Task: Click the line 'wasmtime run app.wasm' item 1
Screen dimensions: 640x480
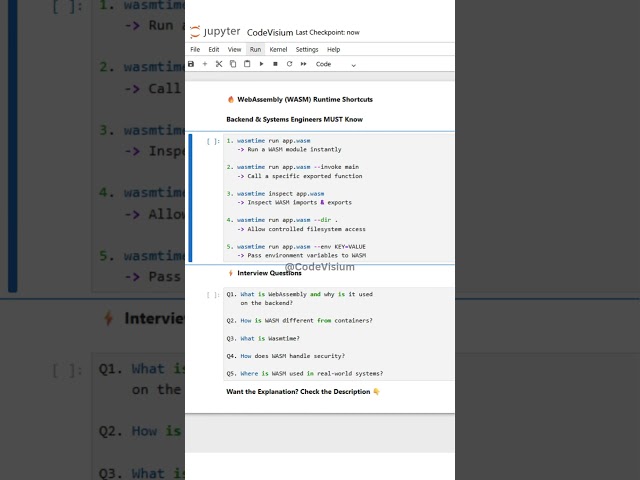Action: tap(268, 141)
